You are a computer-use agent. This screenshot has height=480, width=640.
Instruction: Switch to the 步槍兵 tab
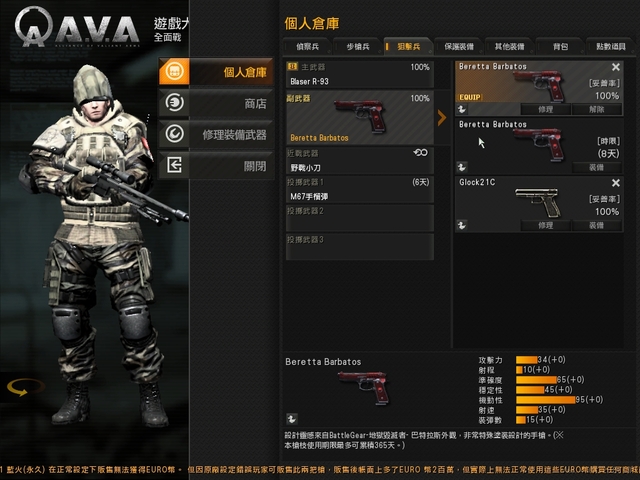click(x=358, y=47)
